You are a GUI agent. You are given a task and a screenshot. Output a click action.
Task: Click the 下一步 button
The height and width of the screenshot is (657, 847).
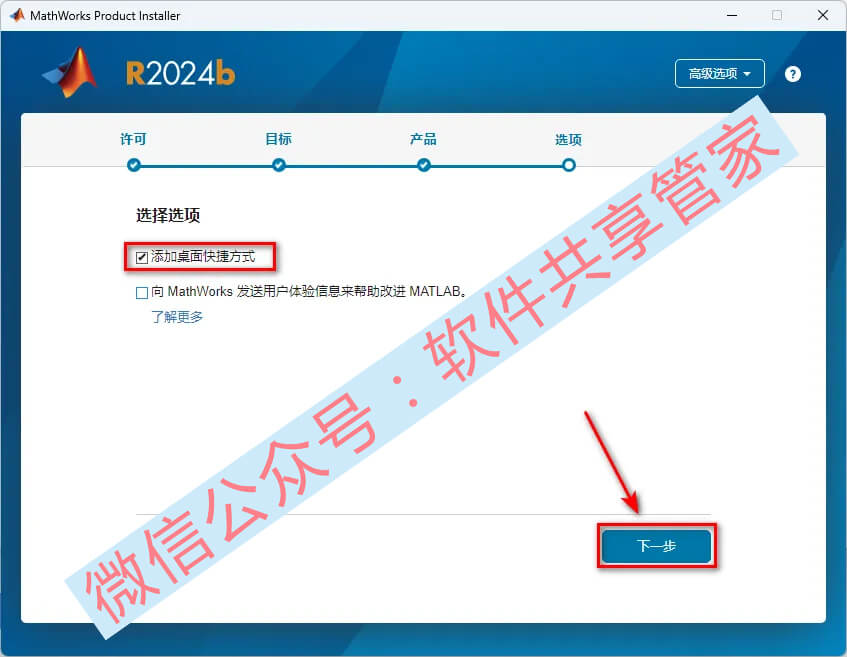[x=656, y=546]
